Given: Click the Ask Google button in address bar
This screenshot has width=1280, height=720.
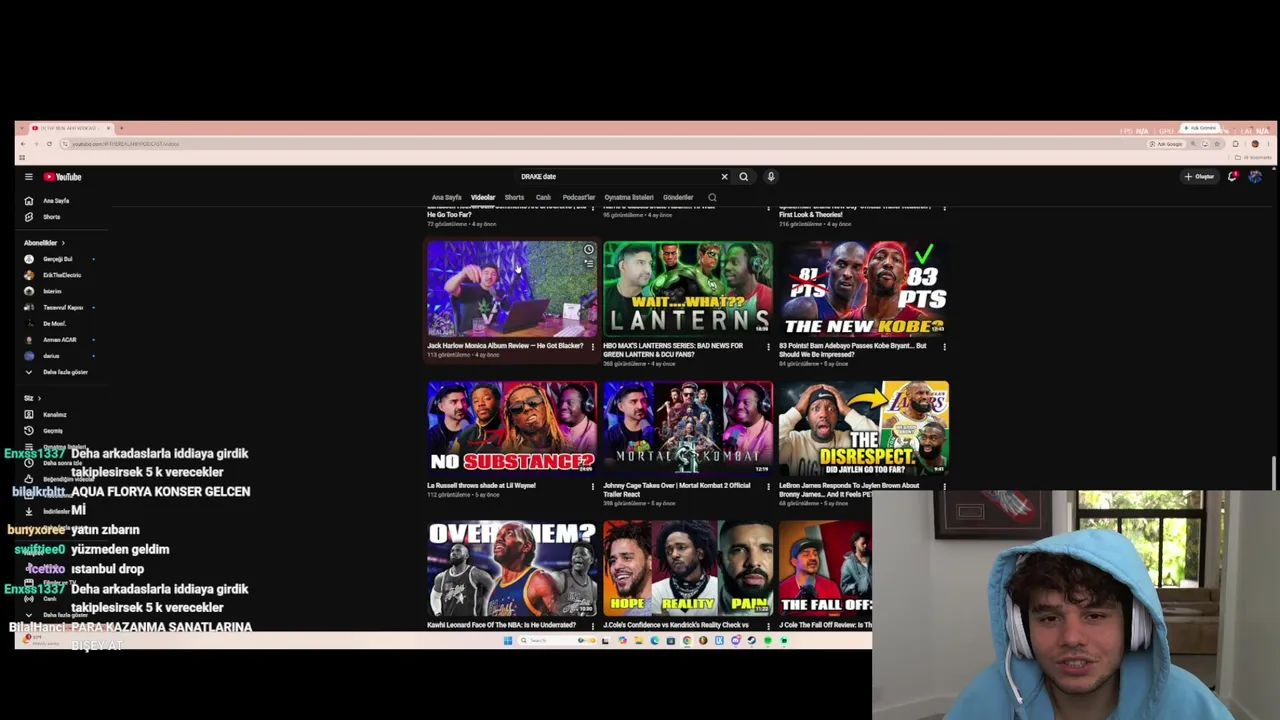Looking at the screenshot, I should pos(1166,144).
